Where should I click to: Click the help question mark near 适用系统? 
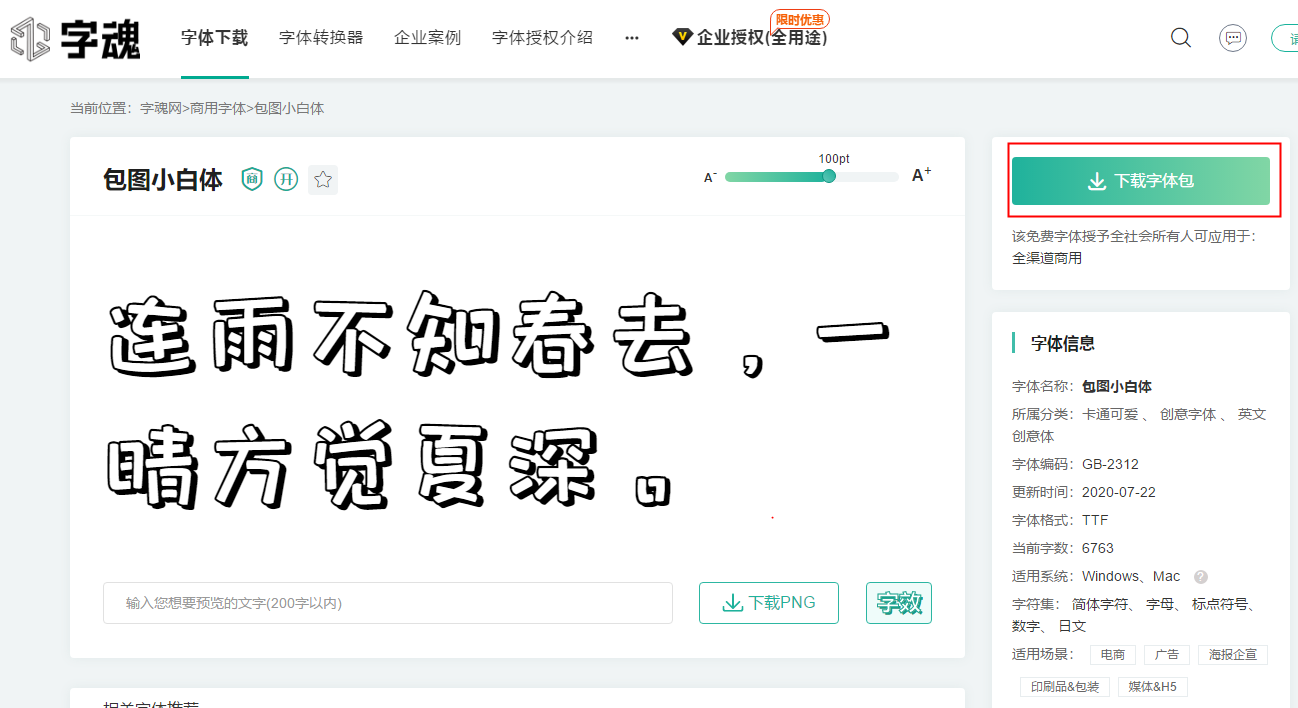pyautogui.click(x=1201, y=577)
